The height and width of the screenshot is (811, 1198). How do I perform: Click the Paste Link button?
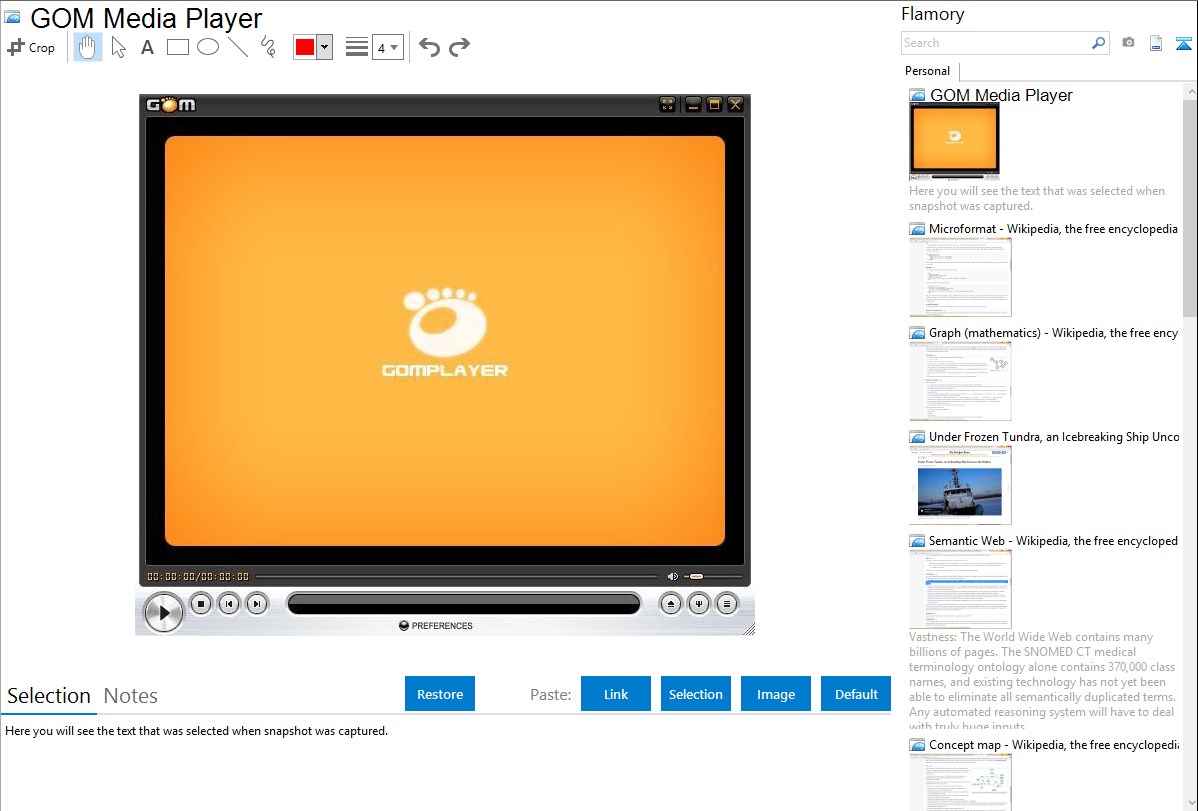coord(616,694)
